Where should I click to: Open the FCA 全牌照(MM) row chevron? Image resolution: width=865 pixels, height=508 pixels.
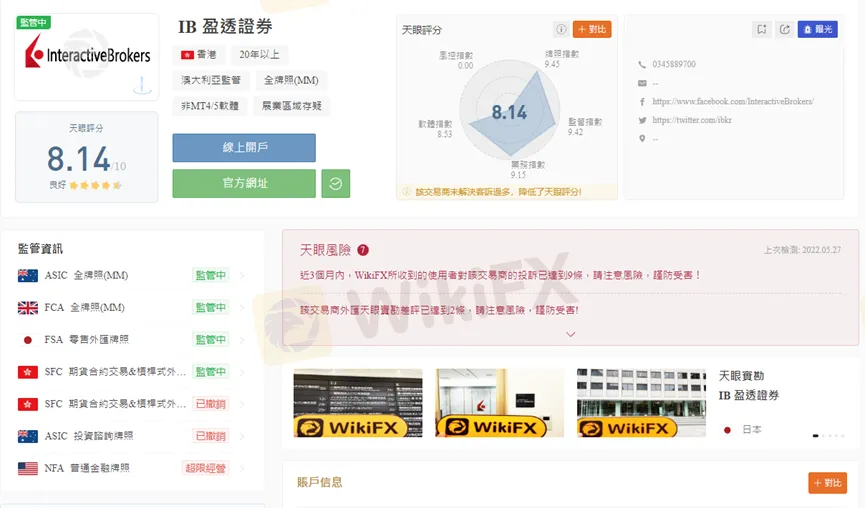[x=243, y=308]
